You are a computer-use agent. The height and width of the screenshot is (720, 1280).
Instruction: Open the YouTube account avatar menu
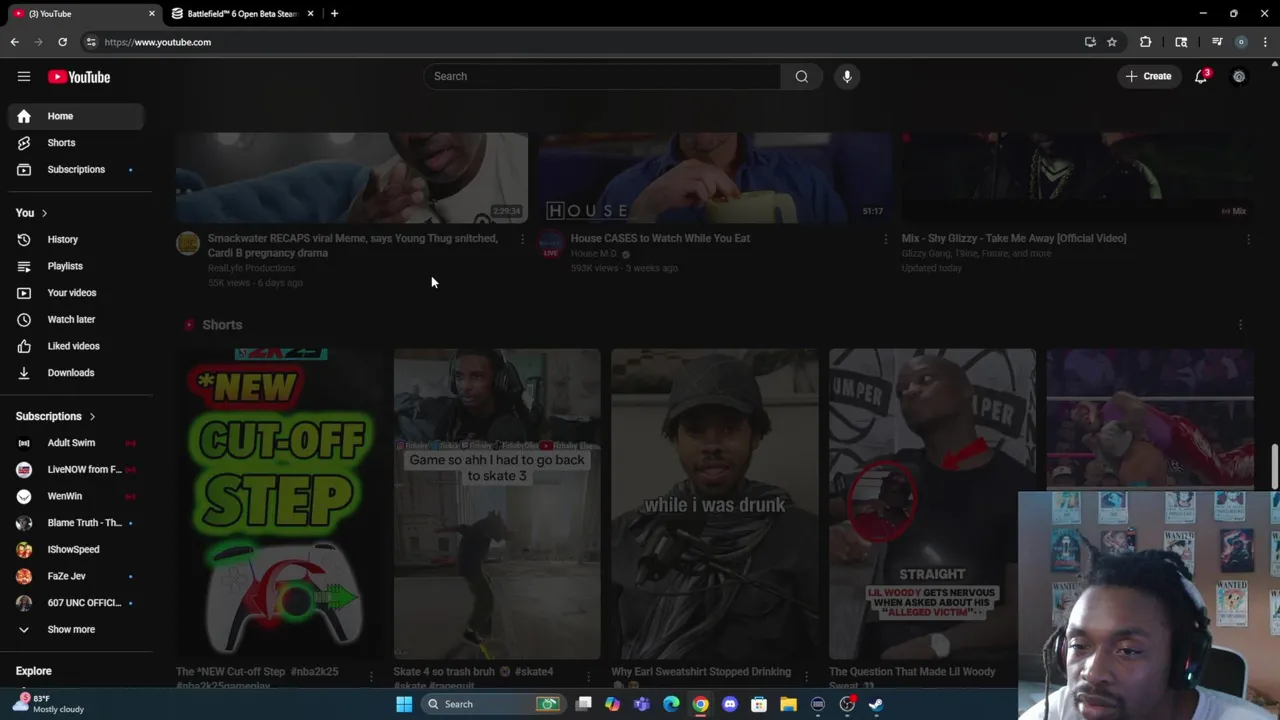[x=1239, y=76]
